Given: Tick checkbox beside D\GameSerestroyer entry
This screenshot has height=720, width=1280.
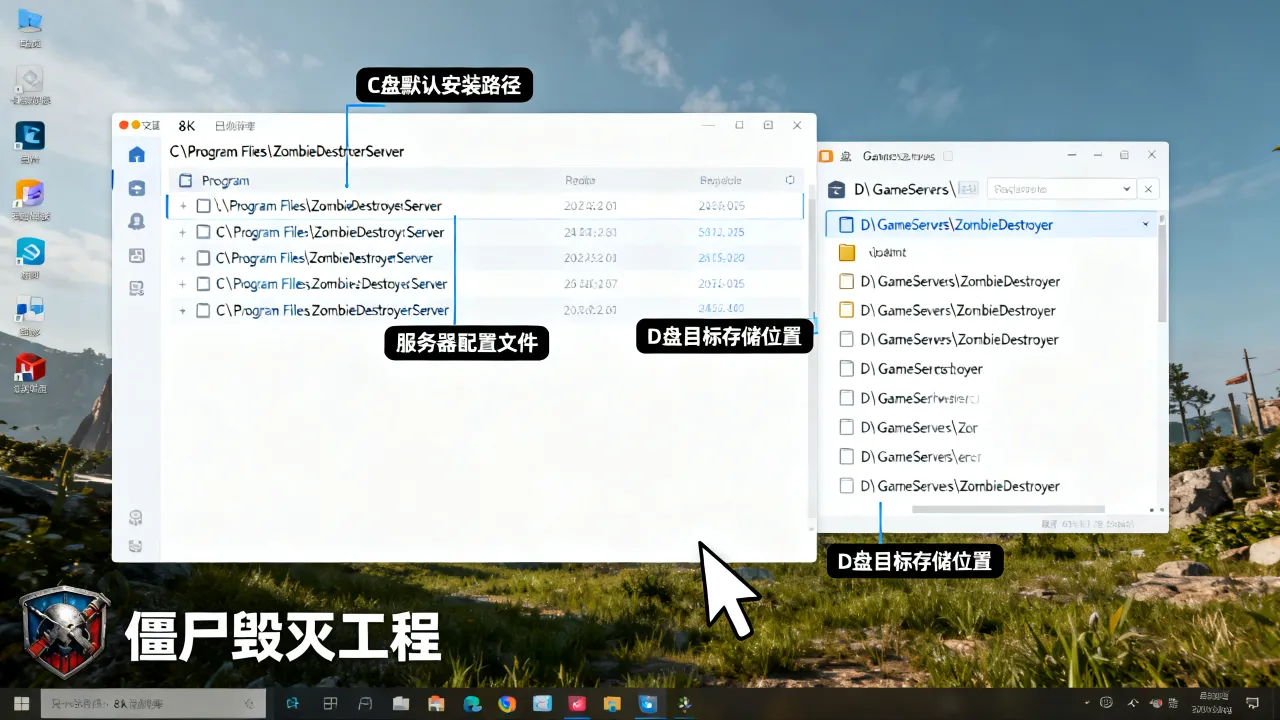Looking at the screenshot, I should (847, 368).
